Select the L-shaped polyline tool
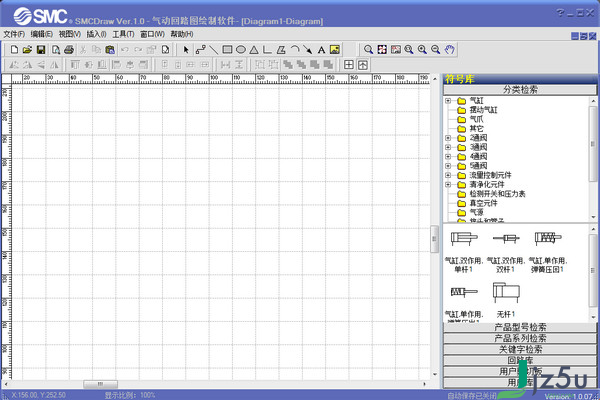This screenshot has width=600, height=400. click(267, 49)
